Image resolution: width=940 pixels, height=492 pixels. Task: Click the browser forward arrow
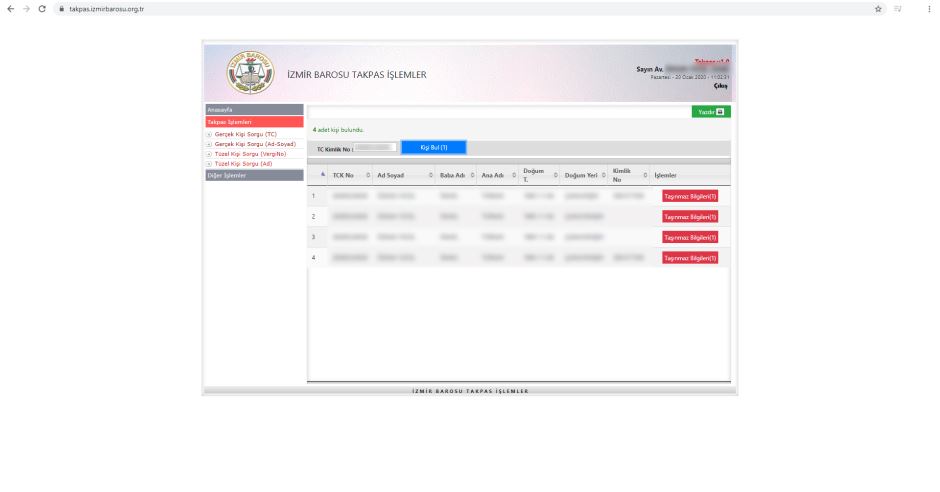26,9
